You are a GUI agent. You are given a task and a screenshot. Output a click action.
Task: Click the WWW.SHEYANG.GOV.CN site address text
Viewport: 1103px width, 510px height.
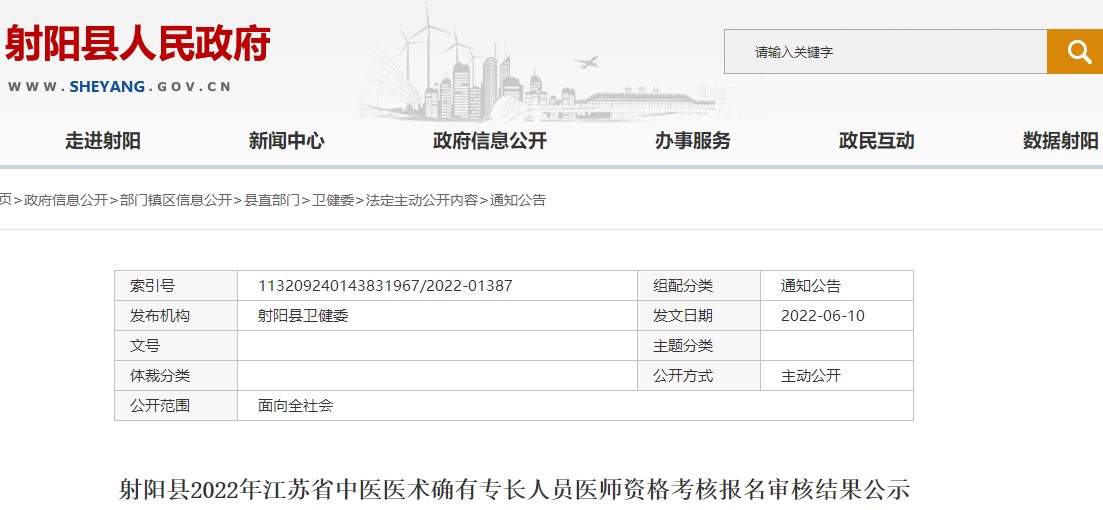120,87
